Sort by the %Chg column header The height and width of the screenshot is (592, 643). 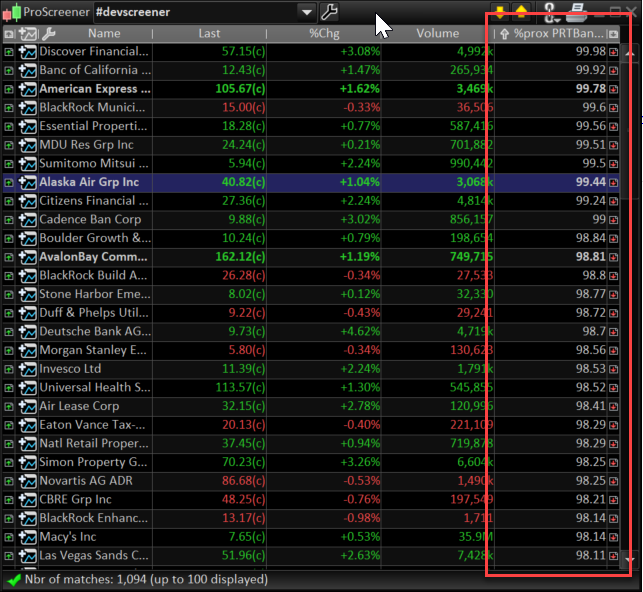coord(324,34)
